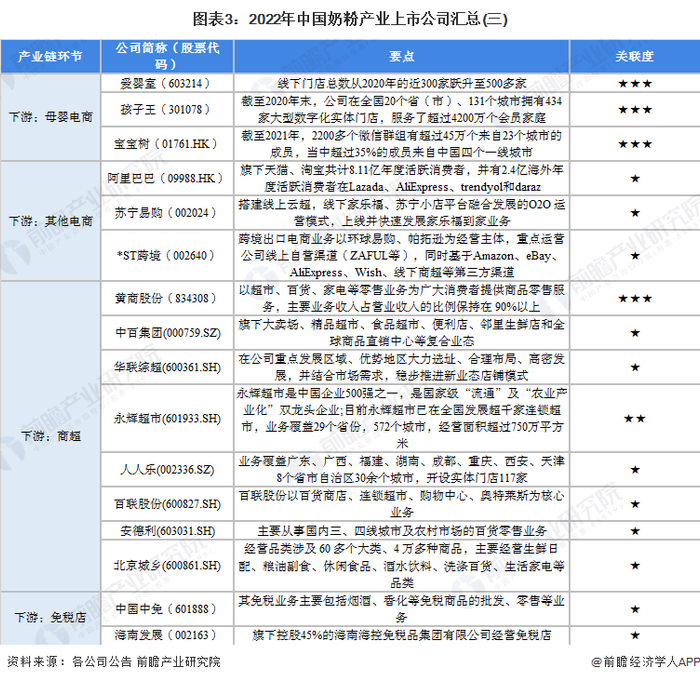The width and height of the screenshot is (700, 681).
Task: Click three-star rating for 宝宝树 row
Action: [635, 144]
